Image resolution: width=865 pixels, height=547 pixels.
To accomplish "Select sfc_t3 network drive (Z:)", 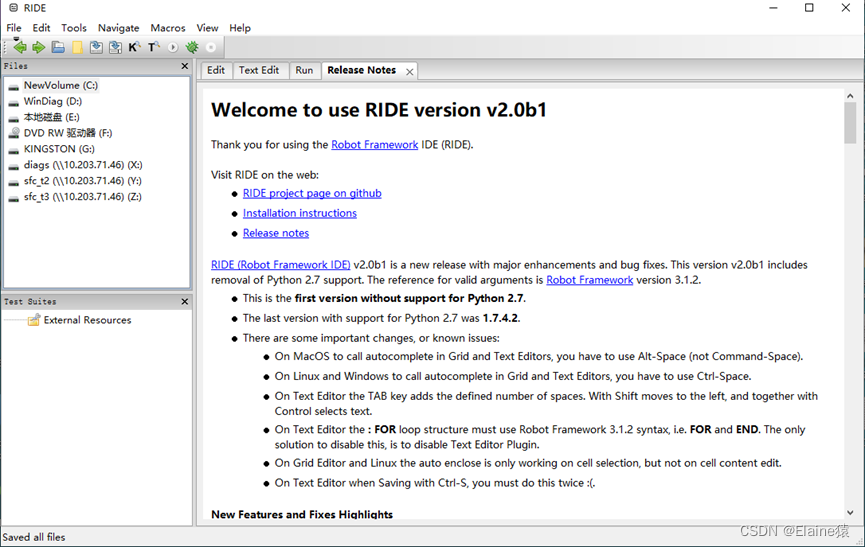I will pos(83,197).
